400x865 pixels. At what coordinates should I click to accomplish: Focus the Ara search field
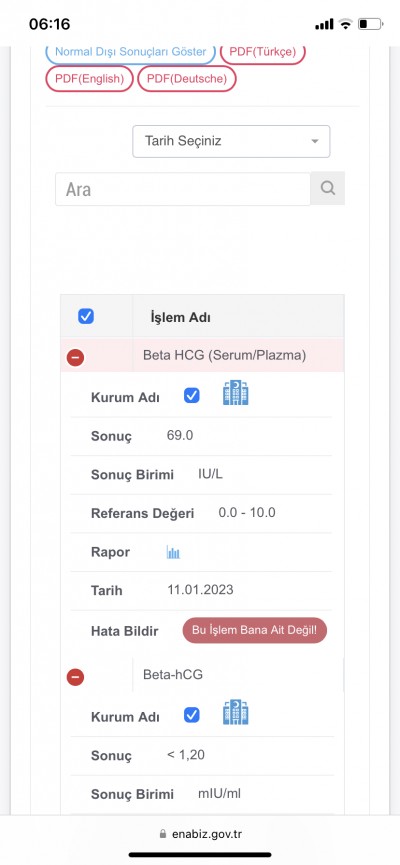pyautogui.click(x=183, y=189)
